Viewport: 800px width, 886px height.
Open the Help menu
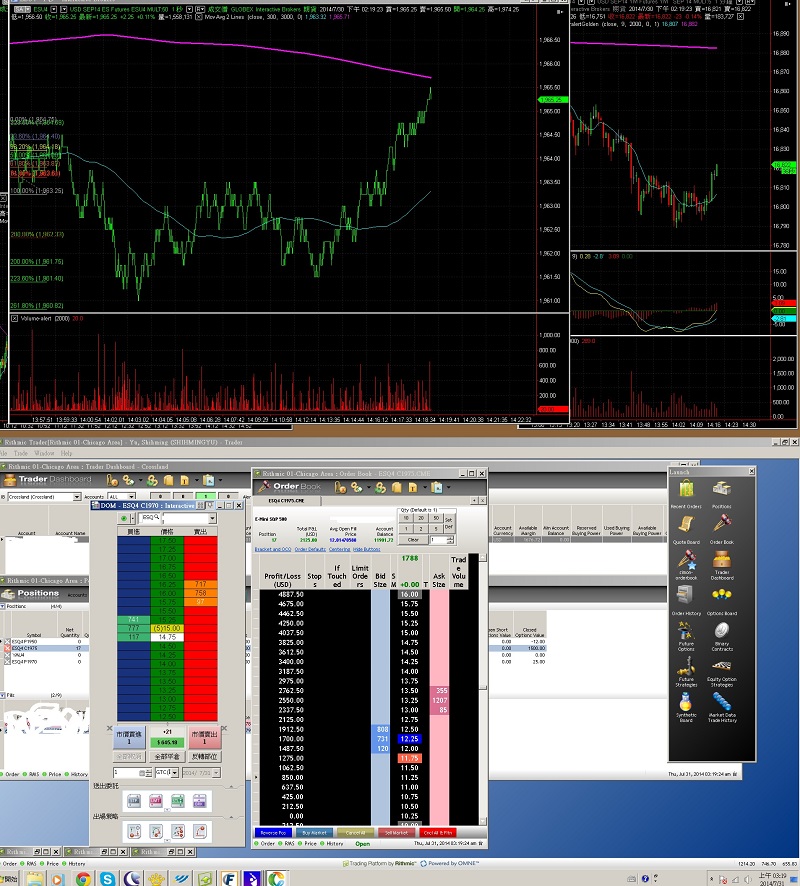point(66,453)
